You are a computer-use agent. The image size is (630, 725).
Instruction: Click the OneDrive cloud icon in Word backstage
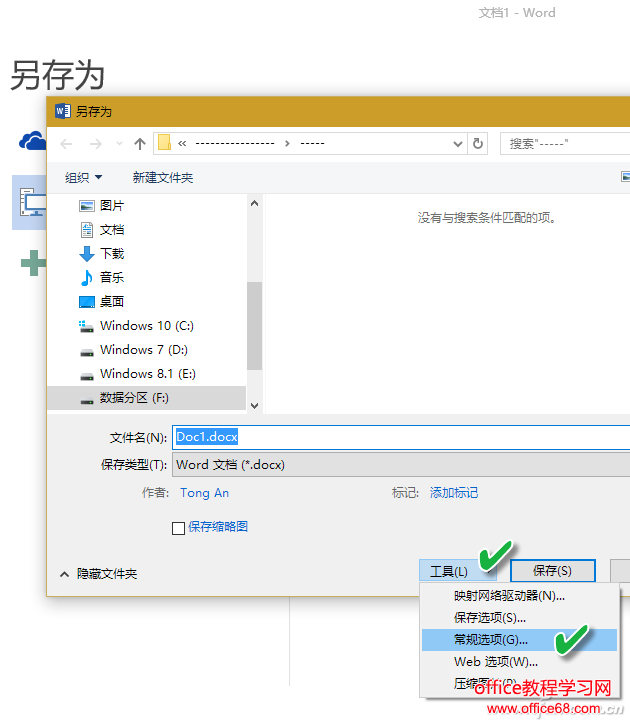[x=32, y=141]
